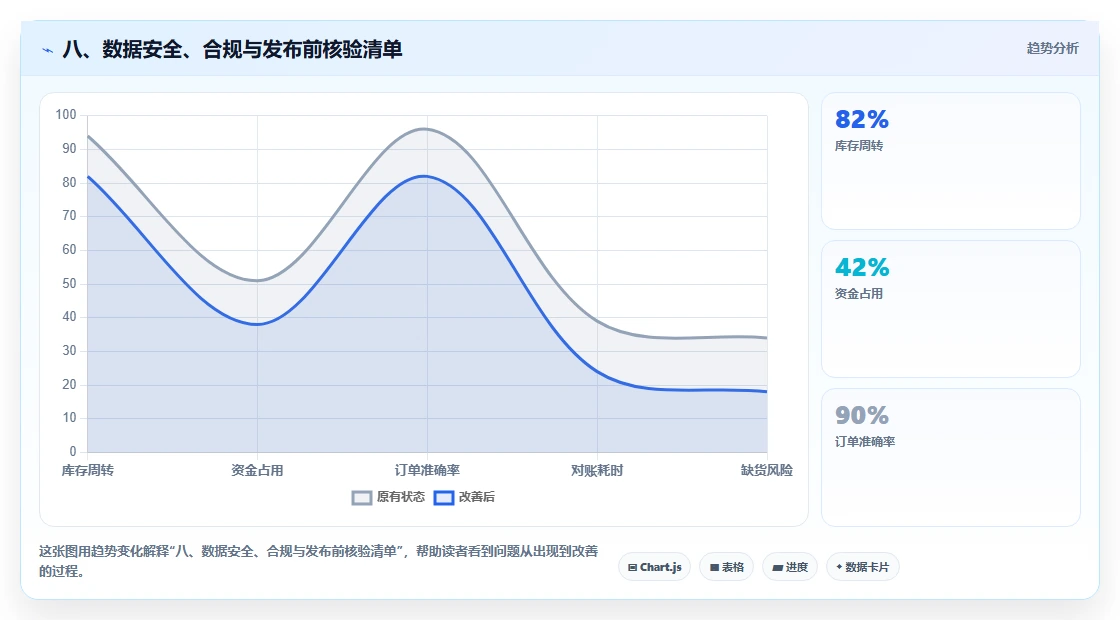
Task: Open the 42% 资金占用 data card
Action: tap(951, 309)
